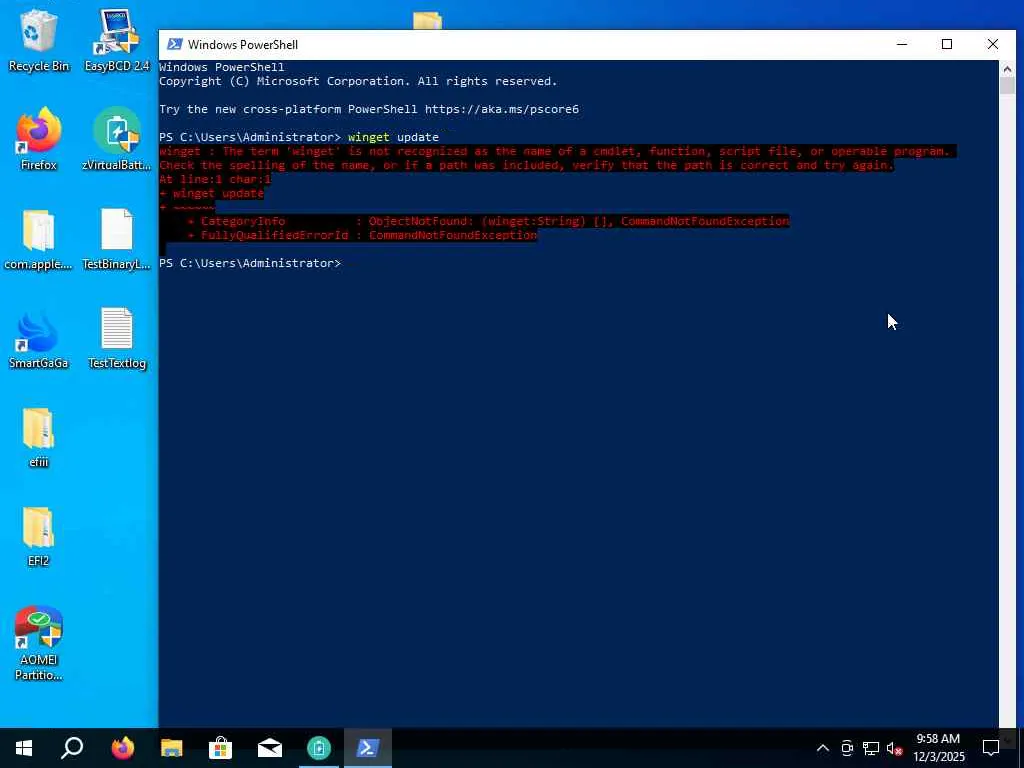Maximize the Windows PowerShell window

pos(947,44)
